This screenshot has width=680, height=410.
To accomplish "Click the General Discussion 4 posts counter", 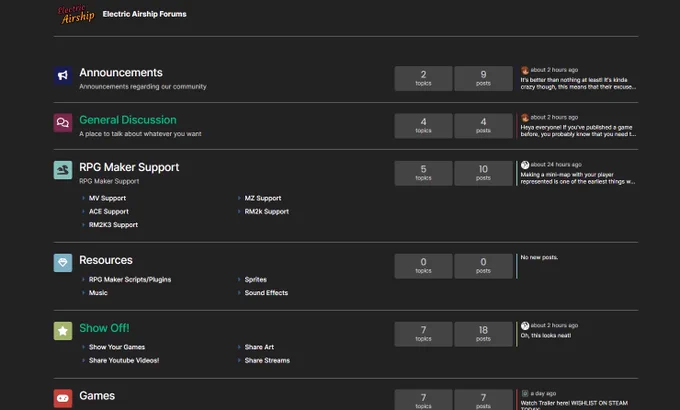I will click(483, 126).
